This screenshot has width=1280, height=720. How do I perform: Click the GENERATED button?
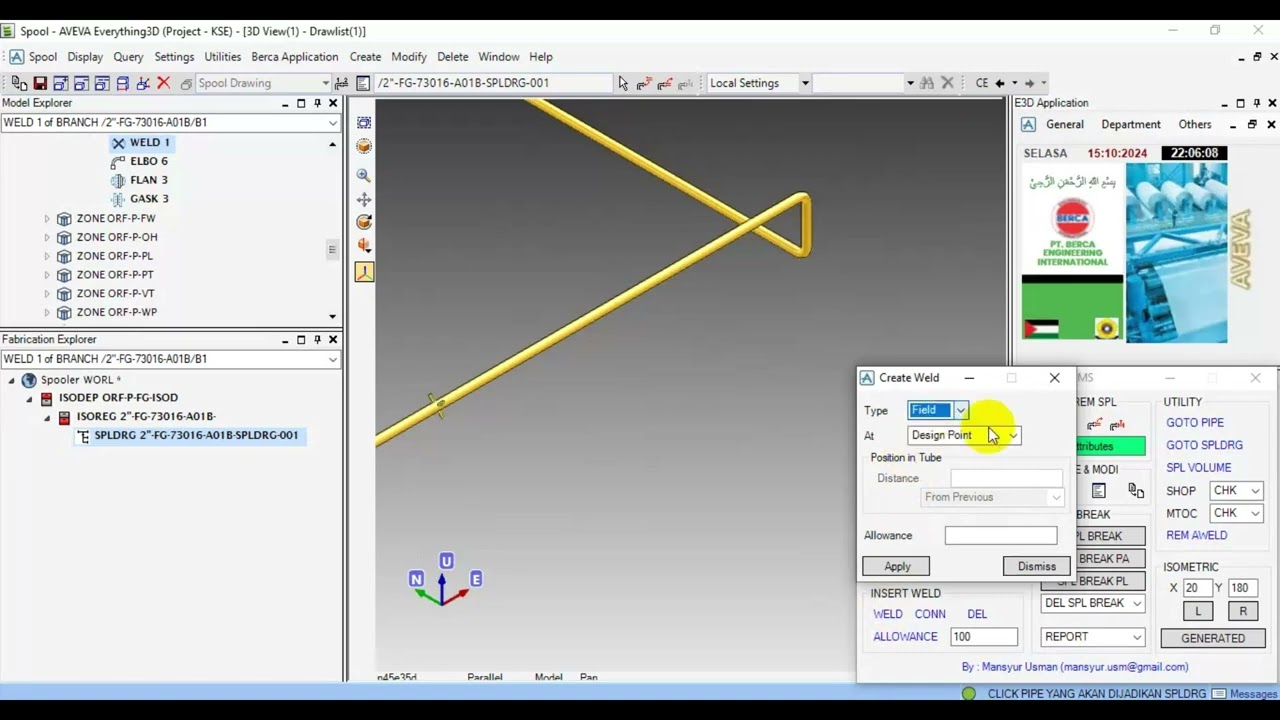pos(1213,638)
